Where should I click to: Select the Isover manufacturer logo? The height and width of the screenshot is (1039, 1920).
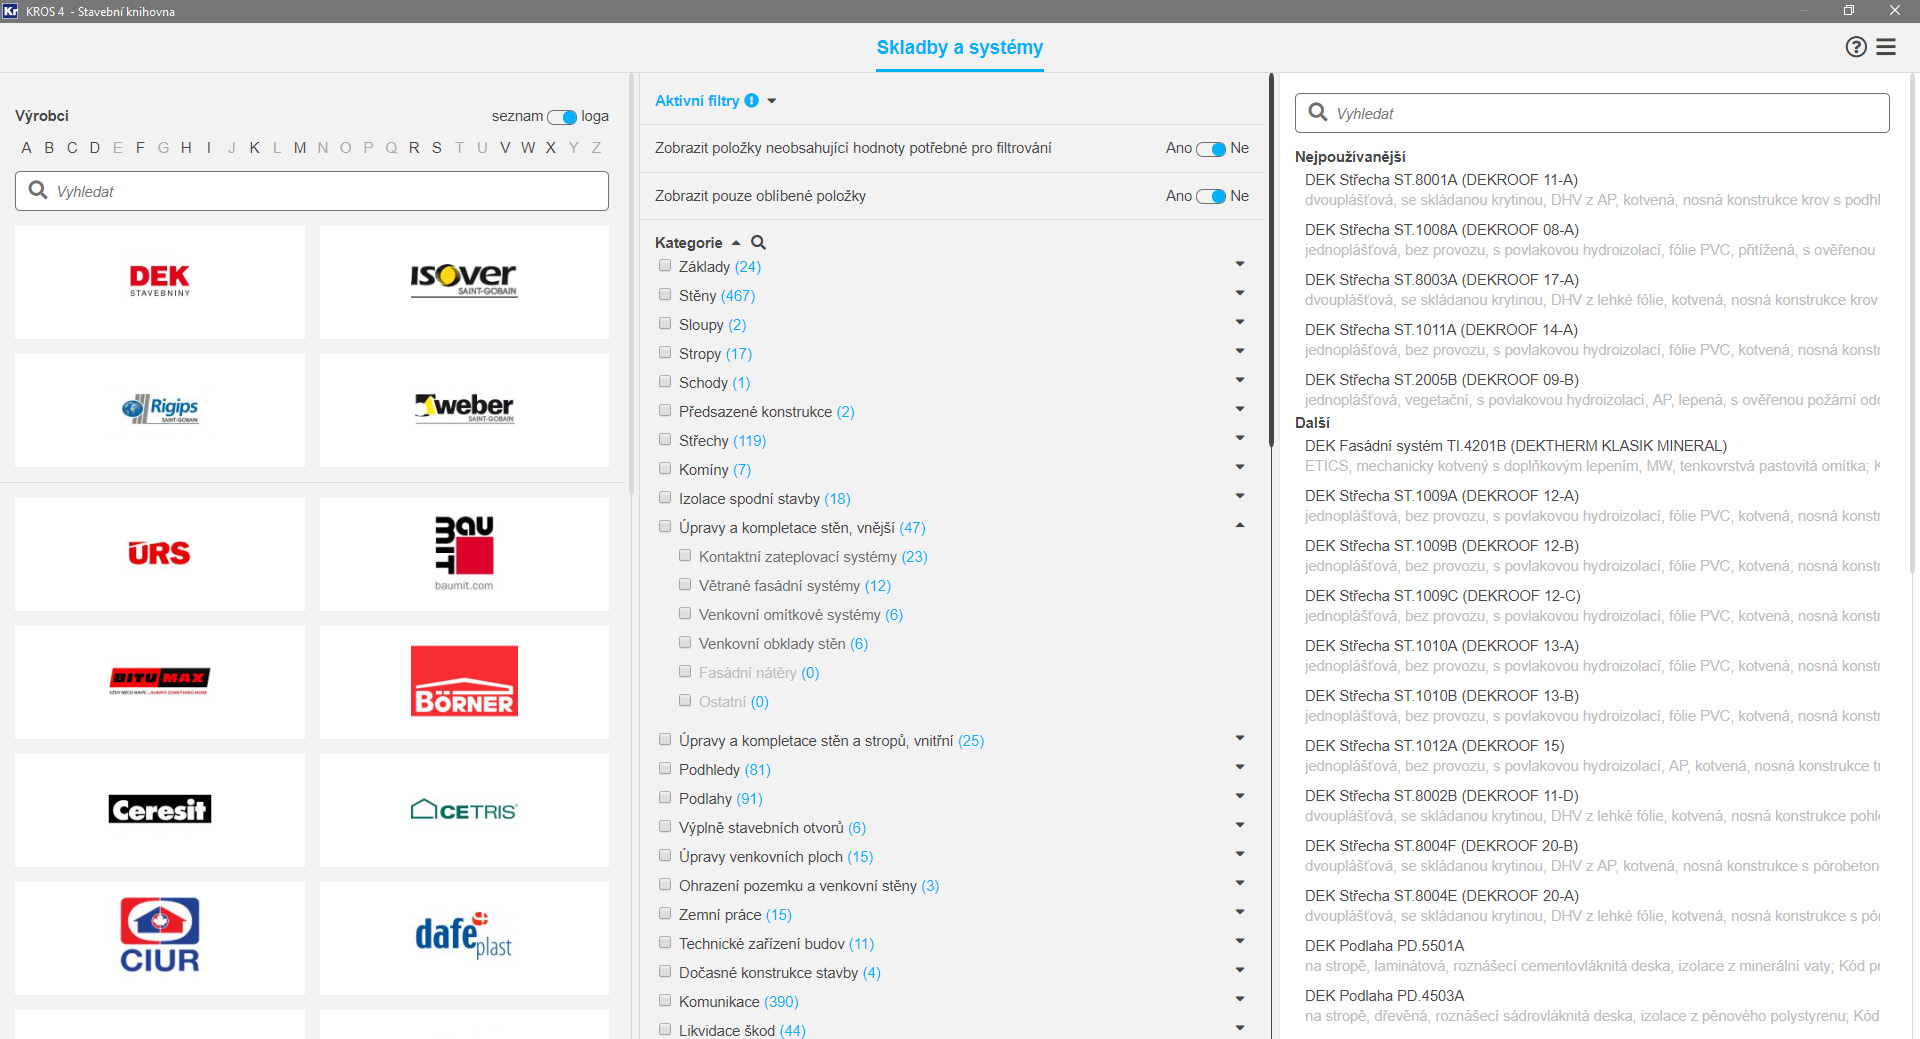[x=464, y=282]
